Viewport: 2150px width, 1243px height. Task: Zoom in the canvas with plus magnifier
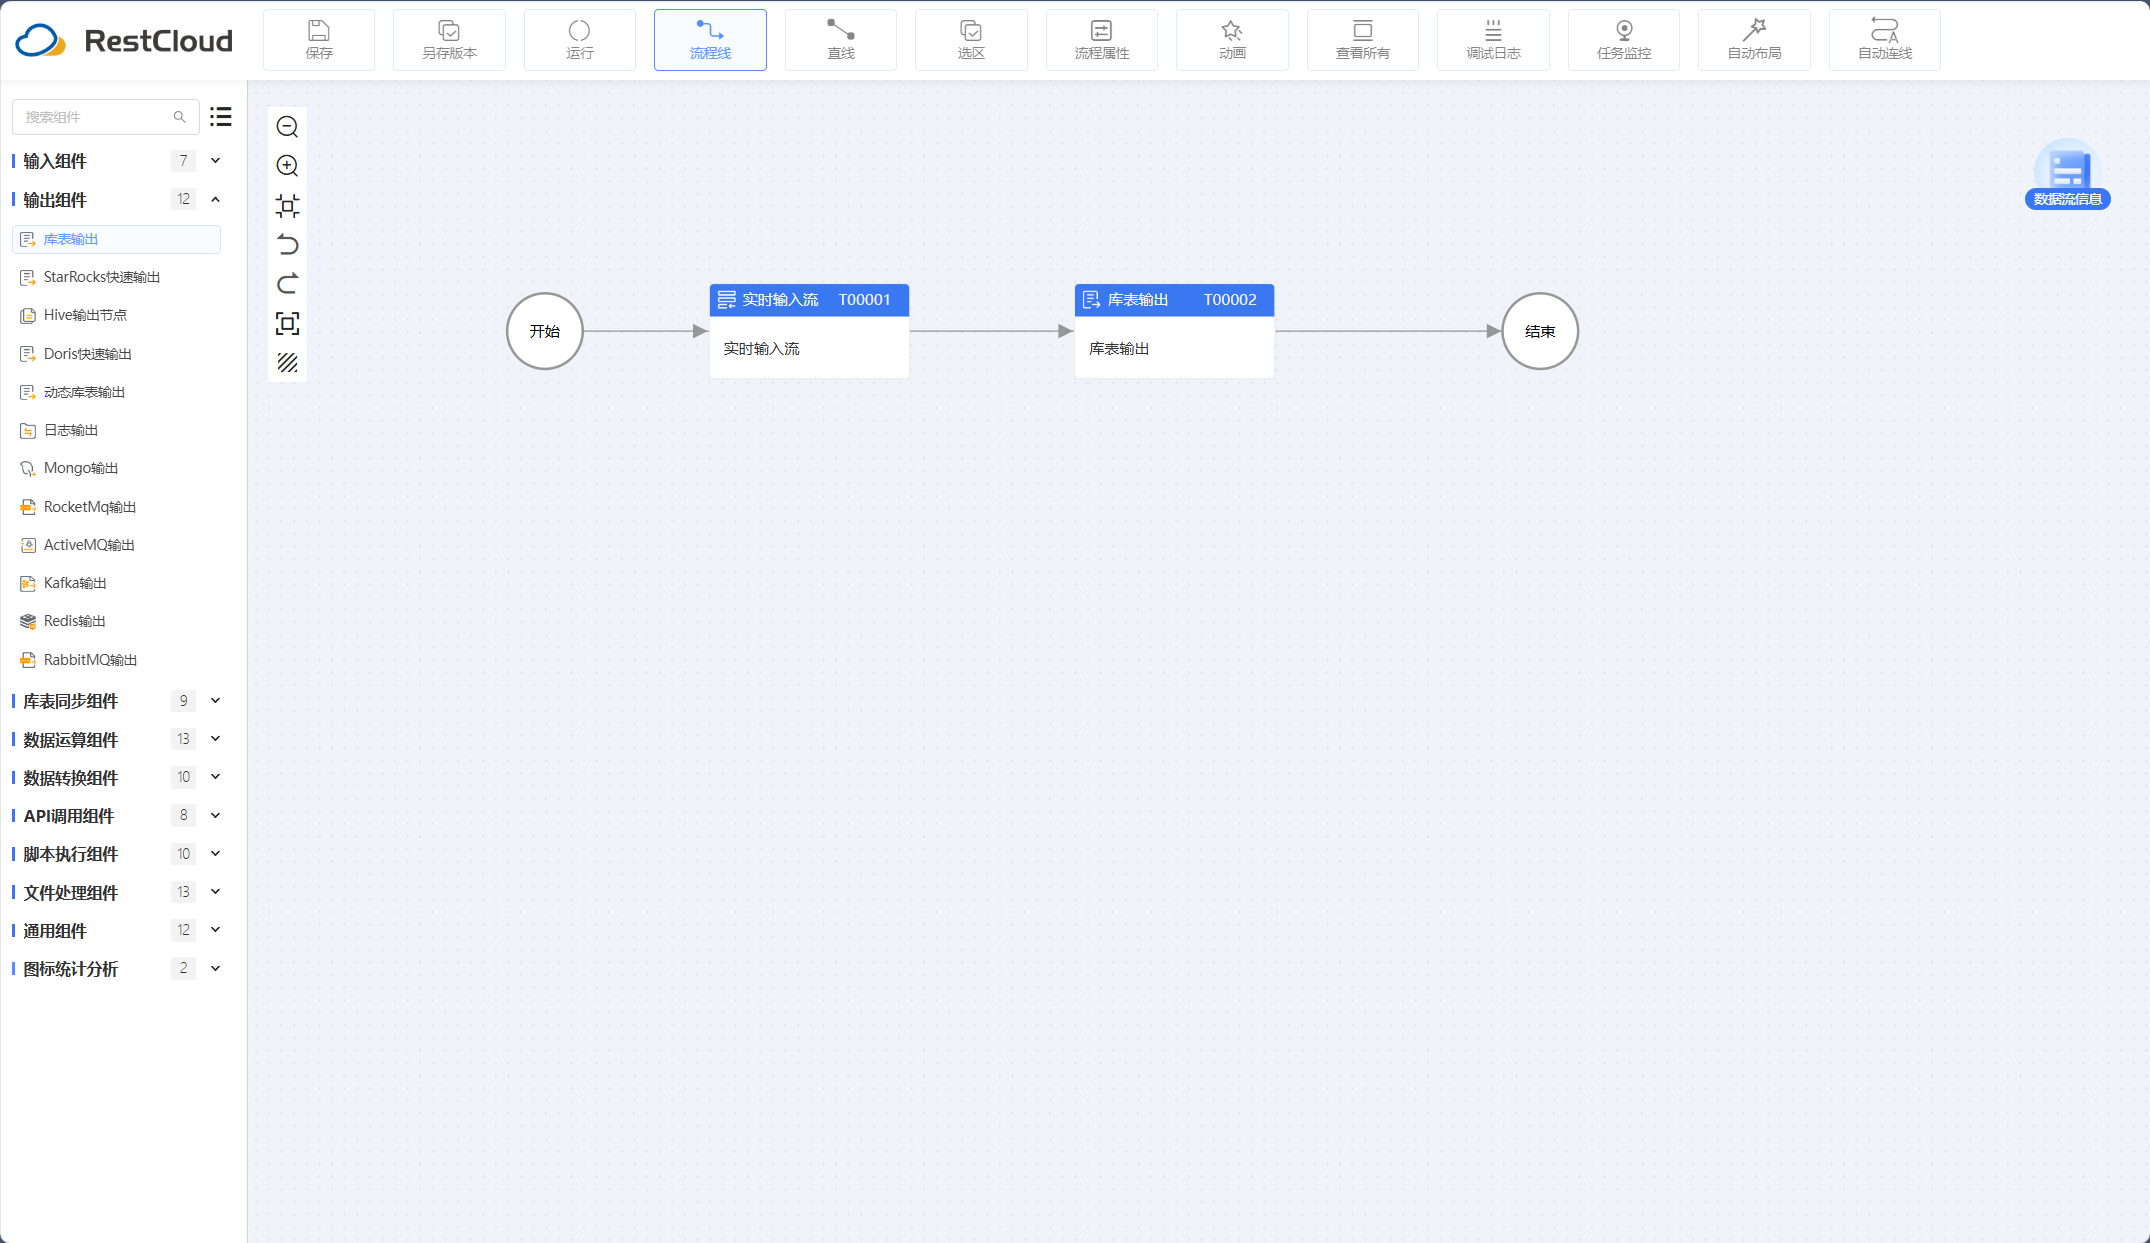287,166
